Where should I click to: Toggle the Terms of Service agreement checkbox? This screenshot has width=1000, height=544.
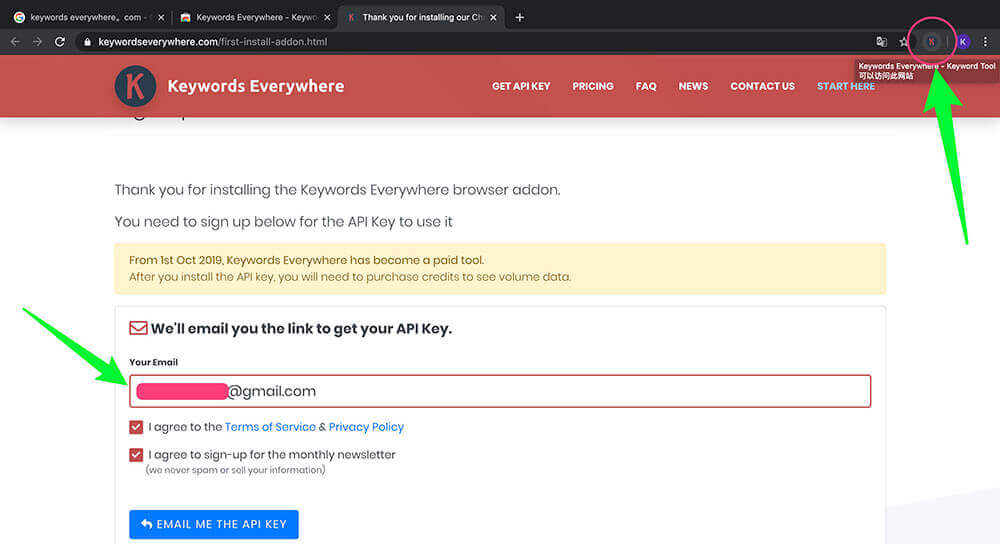pyautogui.click(x=136, y=427)
